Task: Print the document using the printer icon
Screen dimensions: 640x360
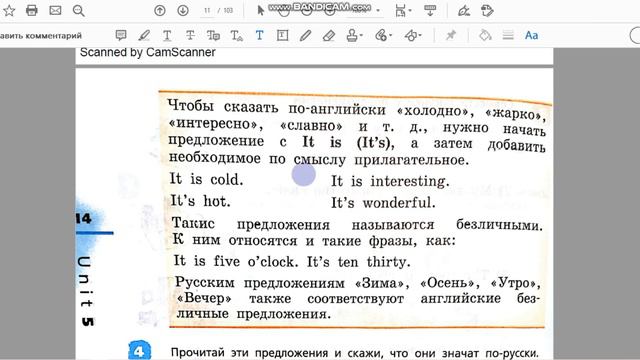Action: pos(32,11)
